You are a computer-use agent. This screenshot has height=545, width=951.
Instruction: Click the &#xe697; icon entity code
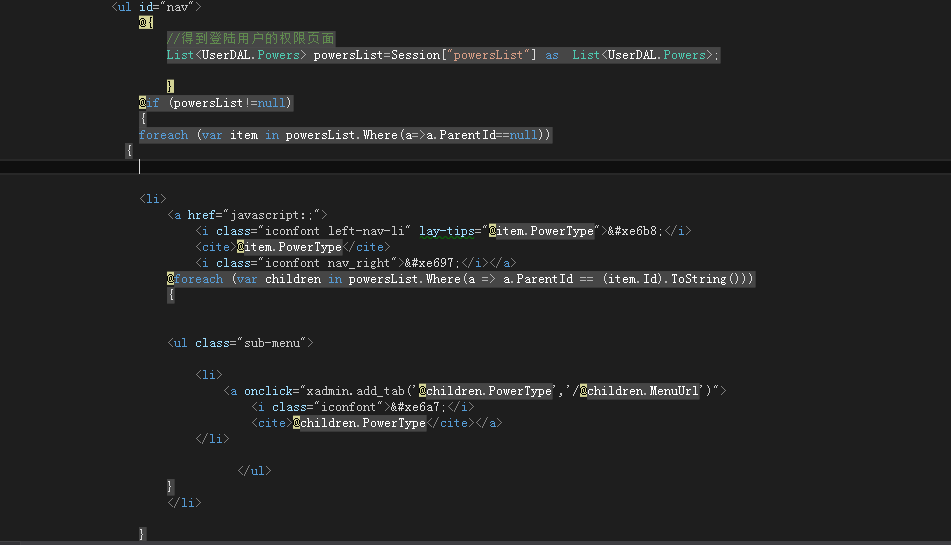click(x=432, y=262)
